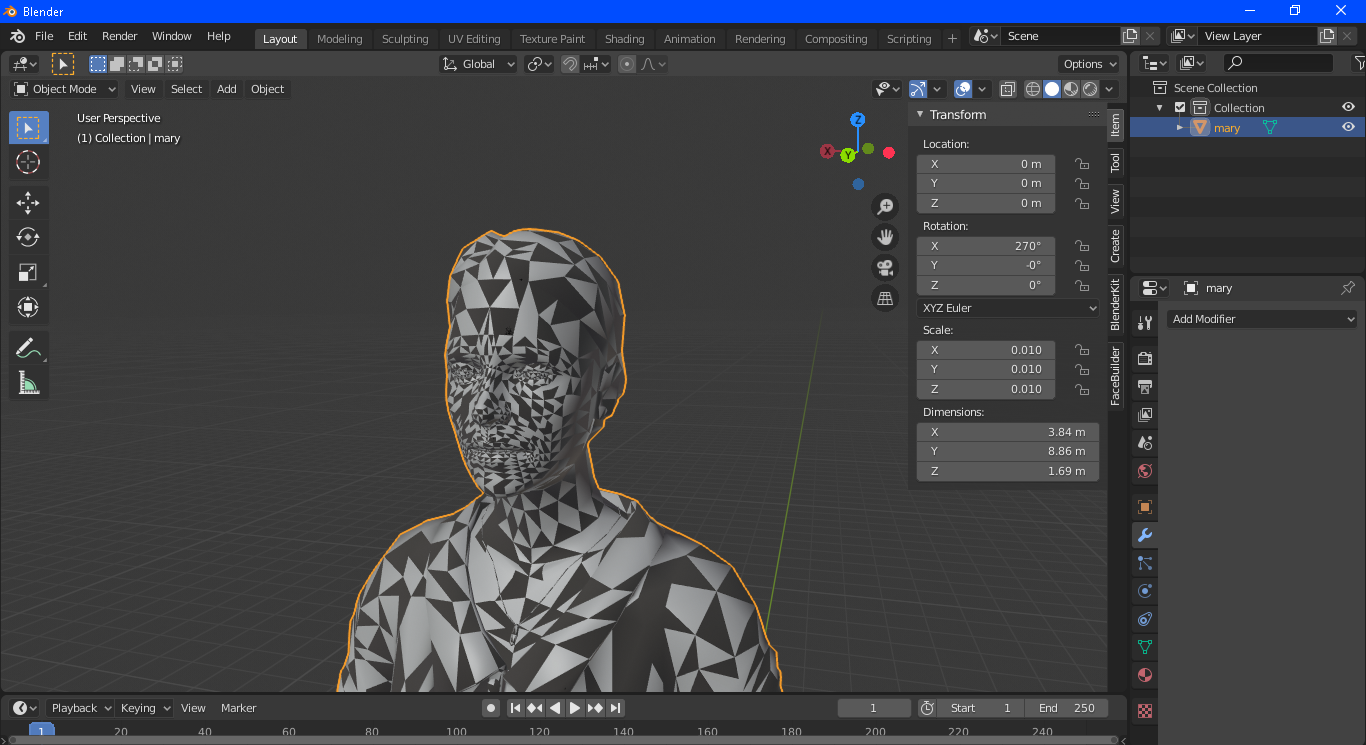Toggle X-ray mode

point(1008,89)
